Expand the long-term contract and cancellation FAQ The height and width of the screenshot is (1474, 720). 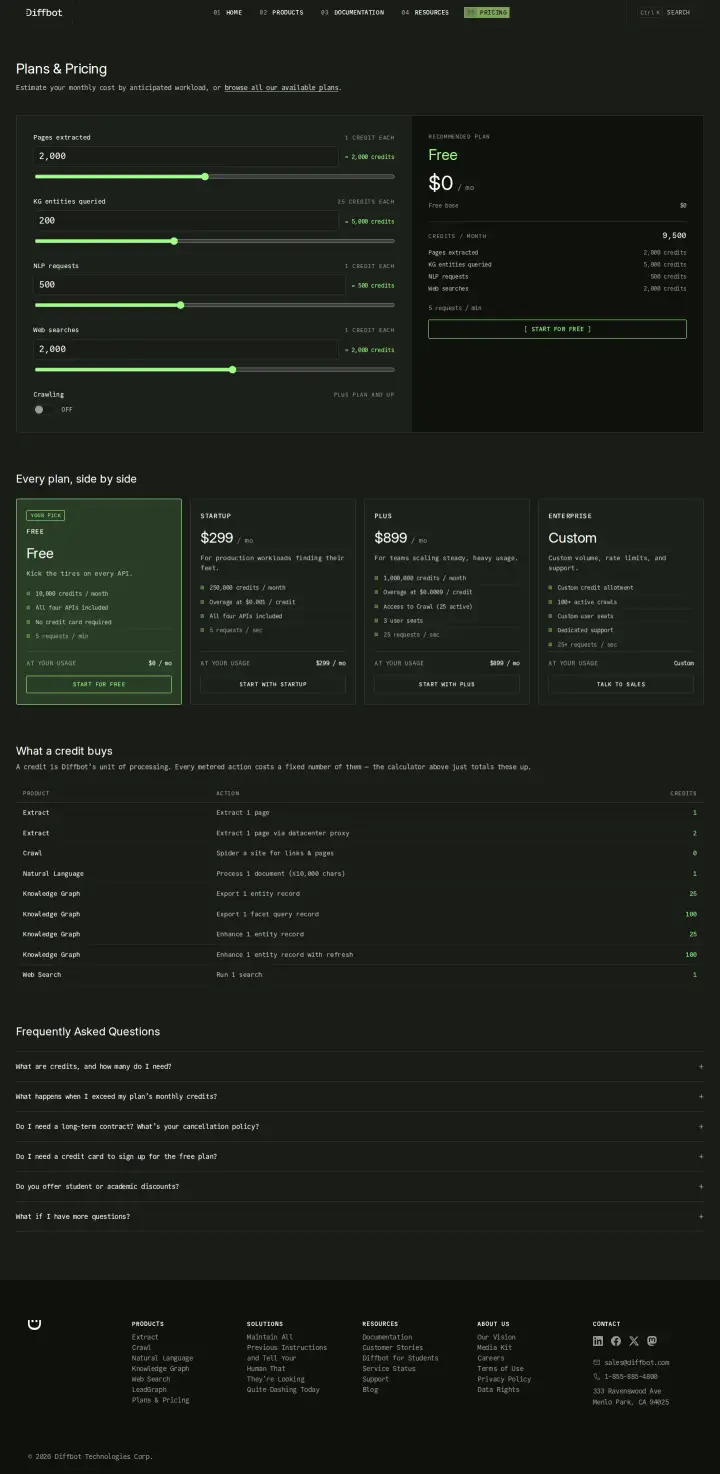359,1127
